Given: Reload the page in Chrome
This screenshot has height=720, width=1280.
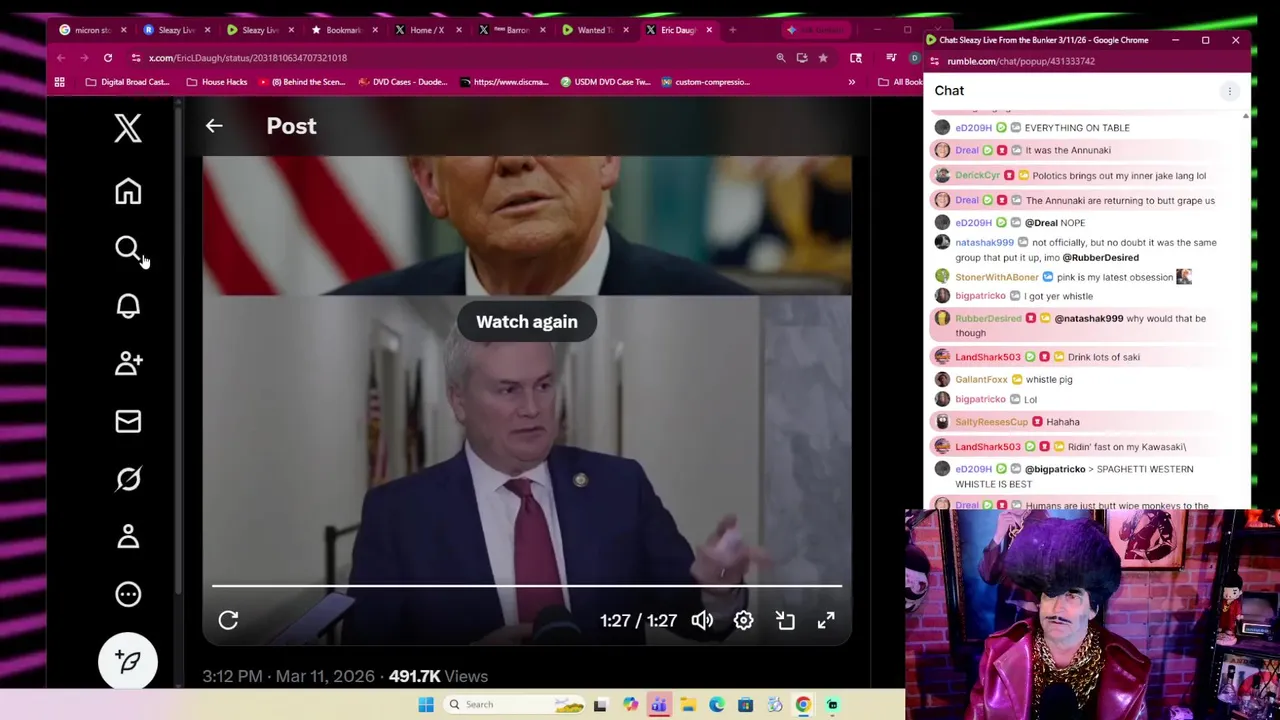Looking at the screenshot, I should pos(108,58).
